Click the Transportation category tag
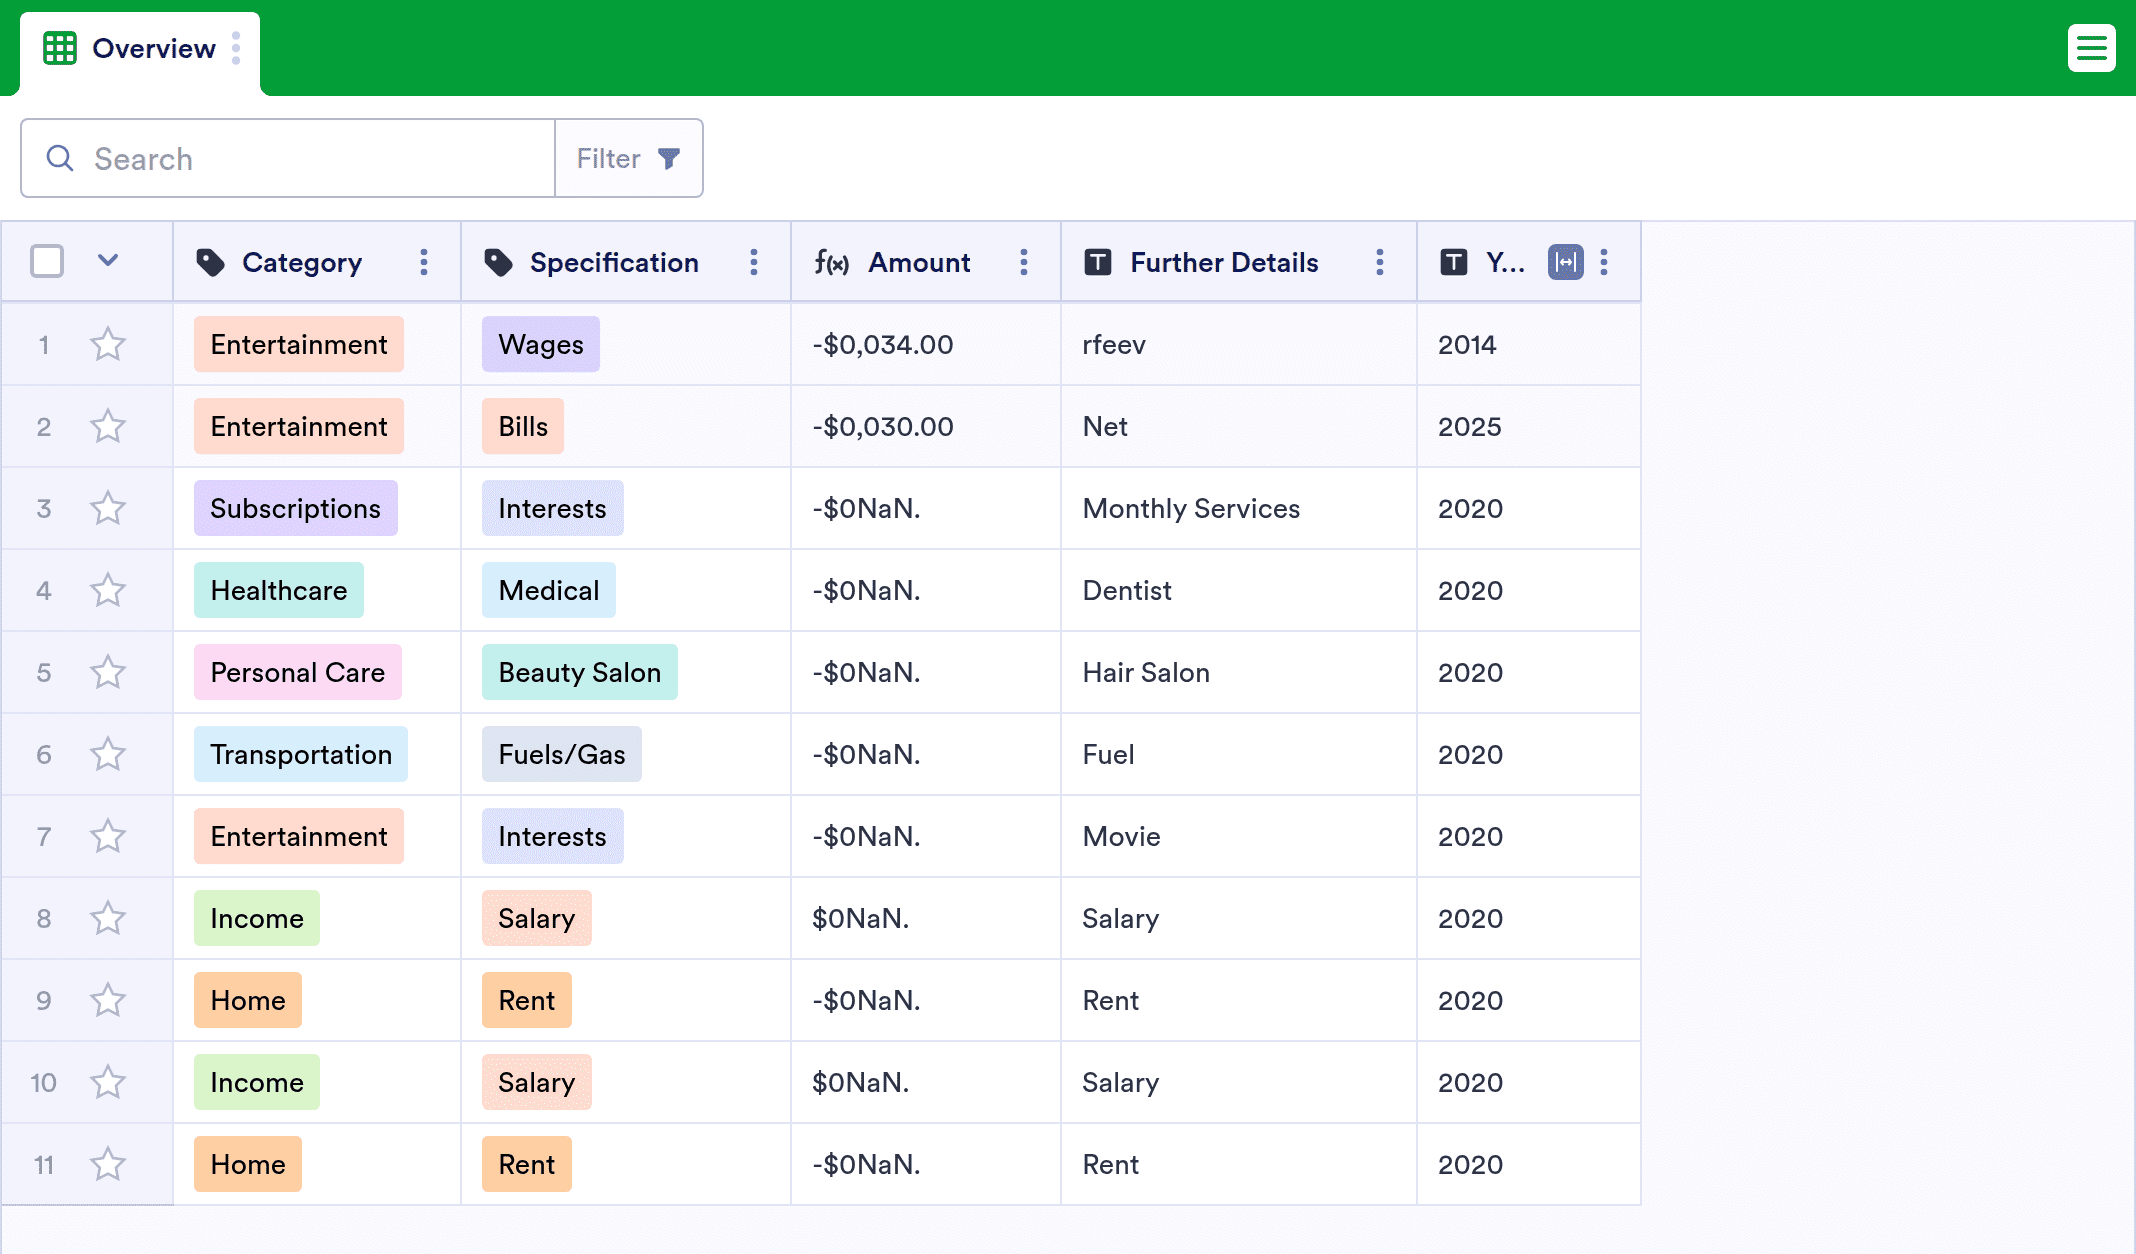 301,754
